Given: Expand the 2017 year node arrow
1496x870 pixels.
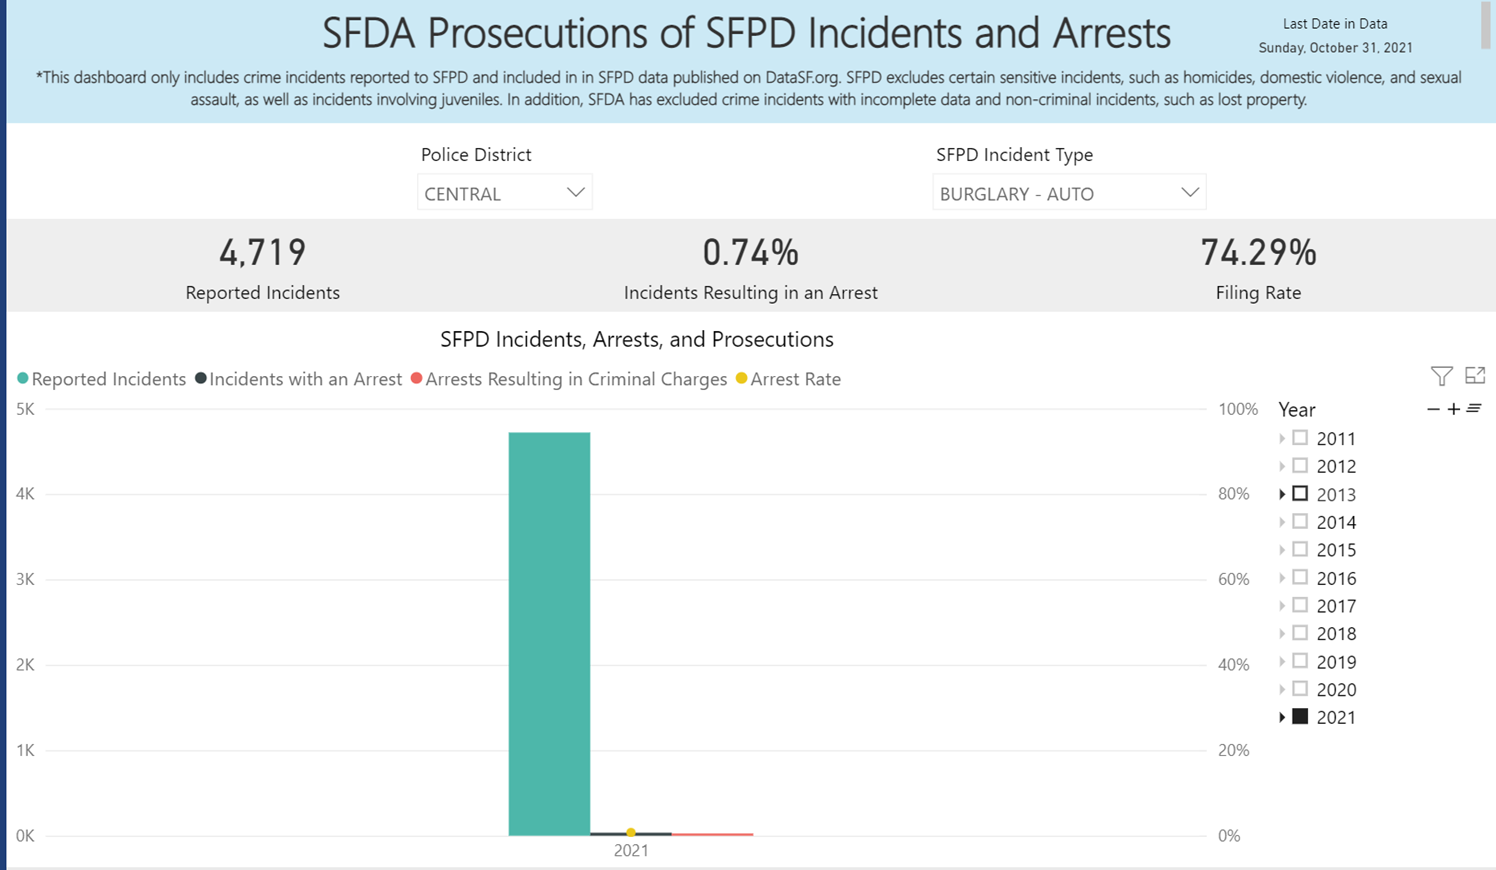Looking at the screenshot, I should click(1282, 606).
